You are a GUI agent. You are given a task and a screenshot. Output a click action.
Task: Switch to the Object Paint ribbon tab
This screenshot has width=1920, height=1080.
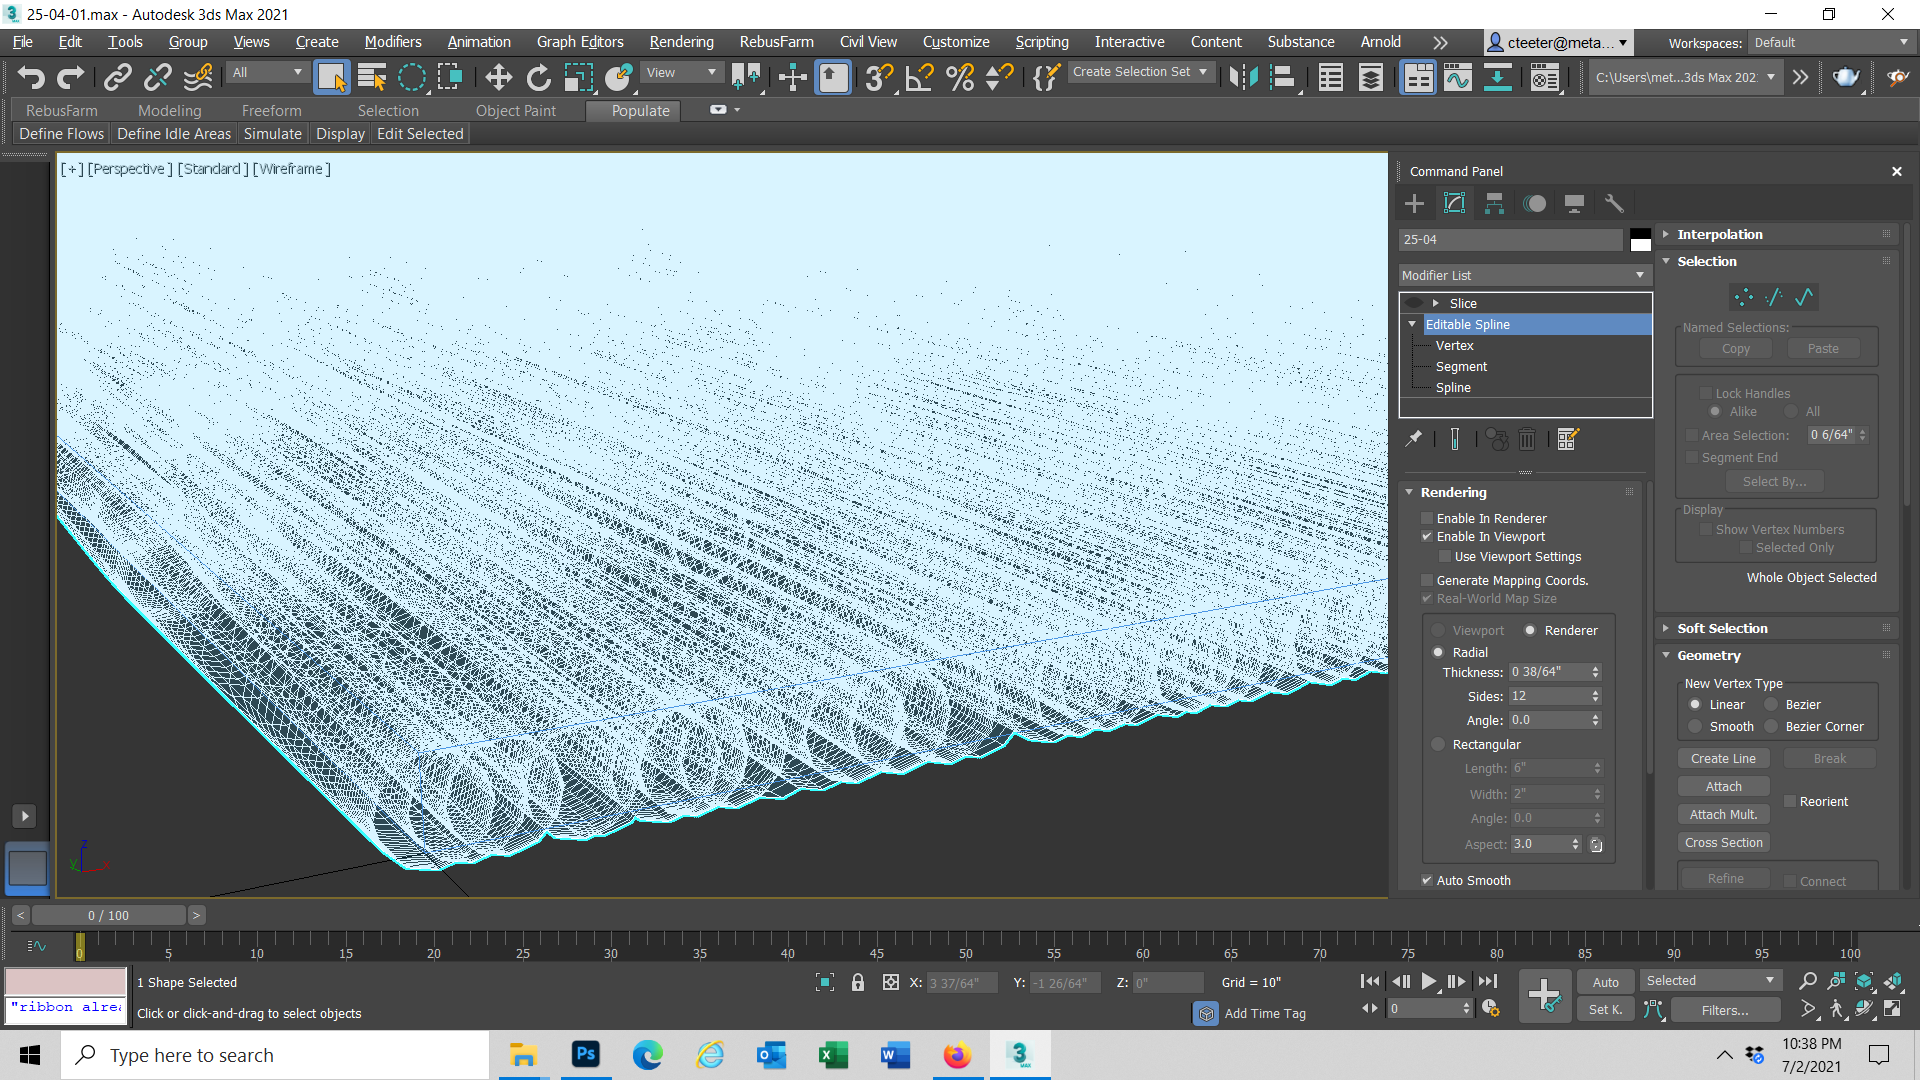[515, 110]
